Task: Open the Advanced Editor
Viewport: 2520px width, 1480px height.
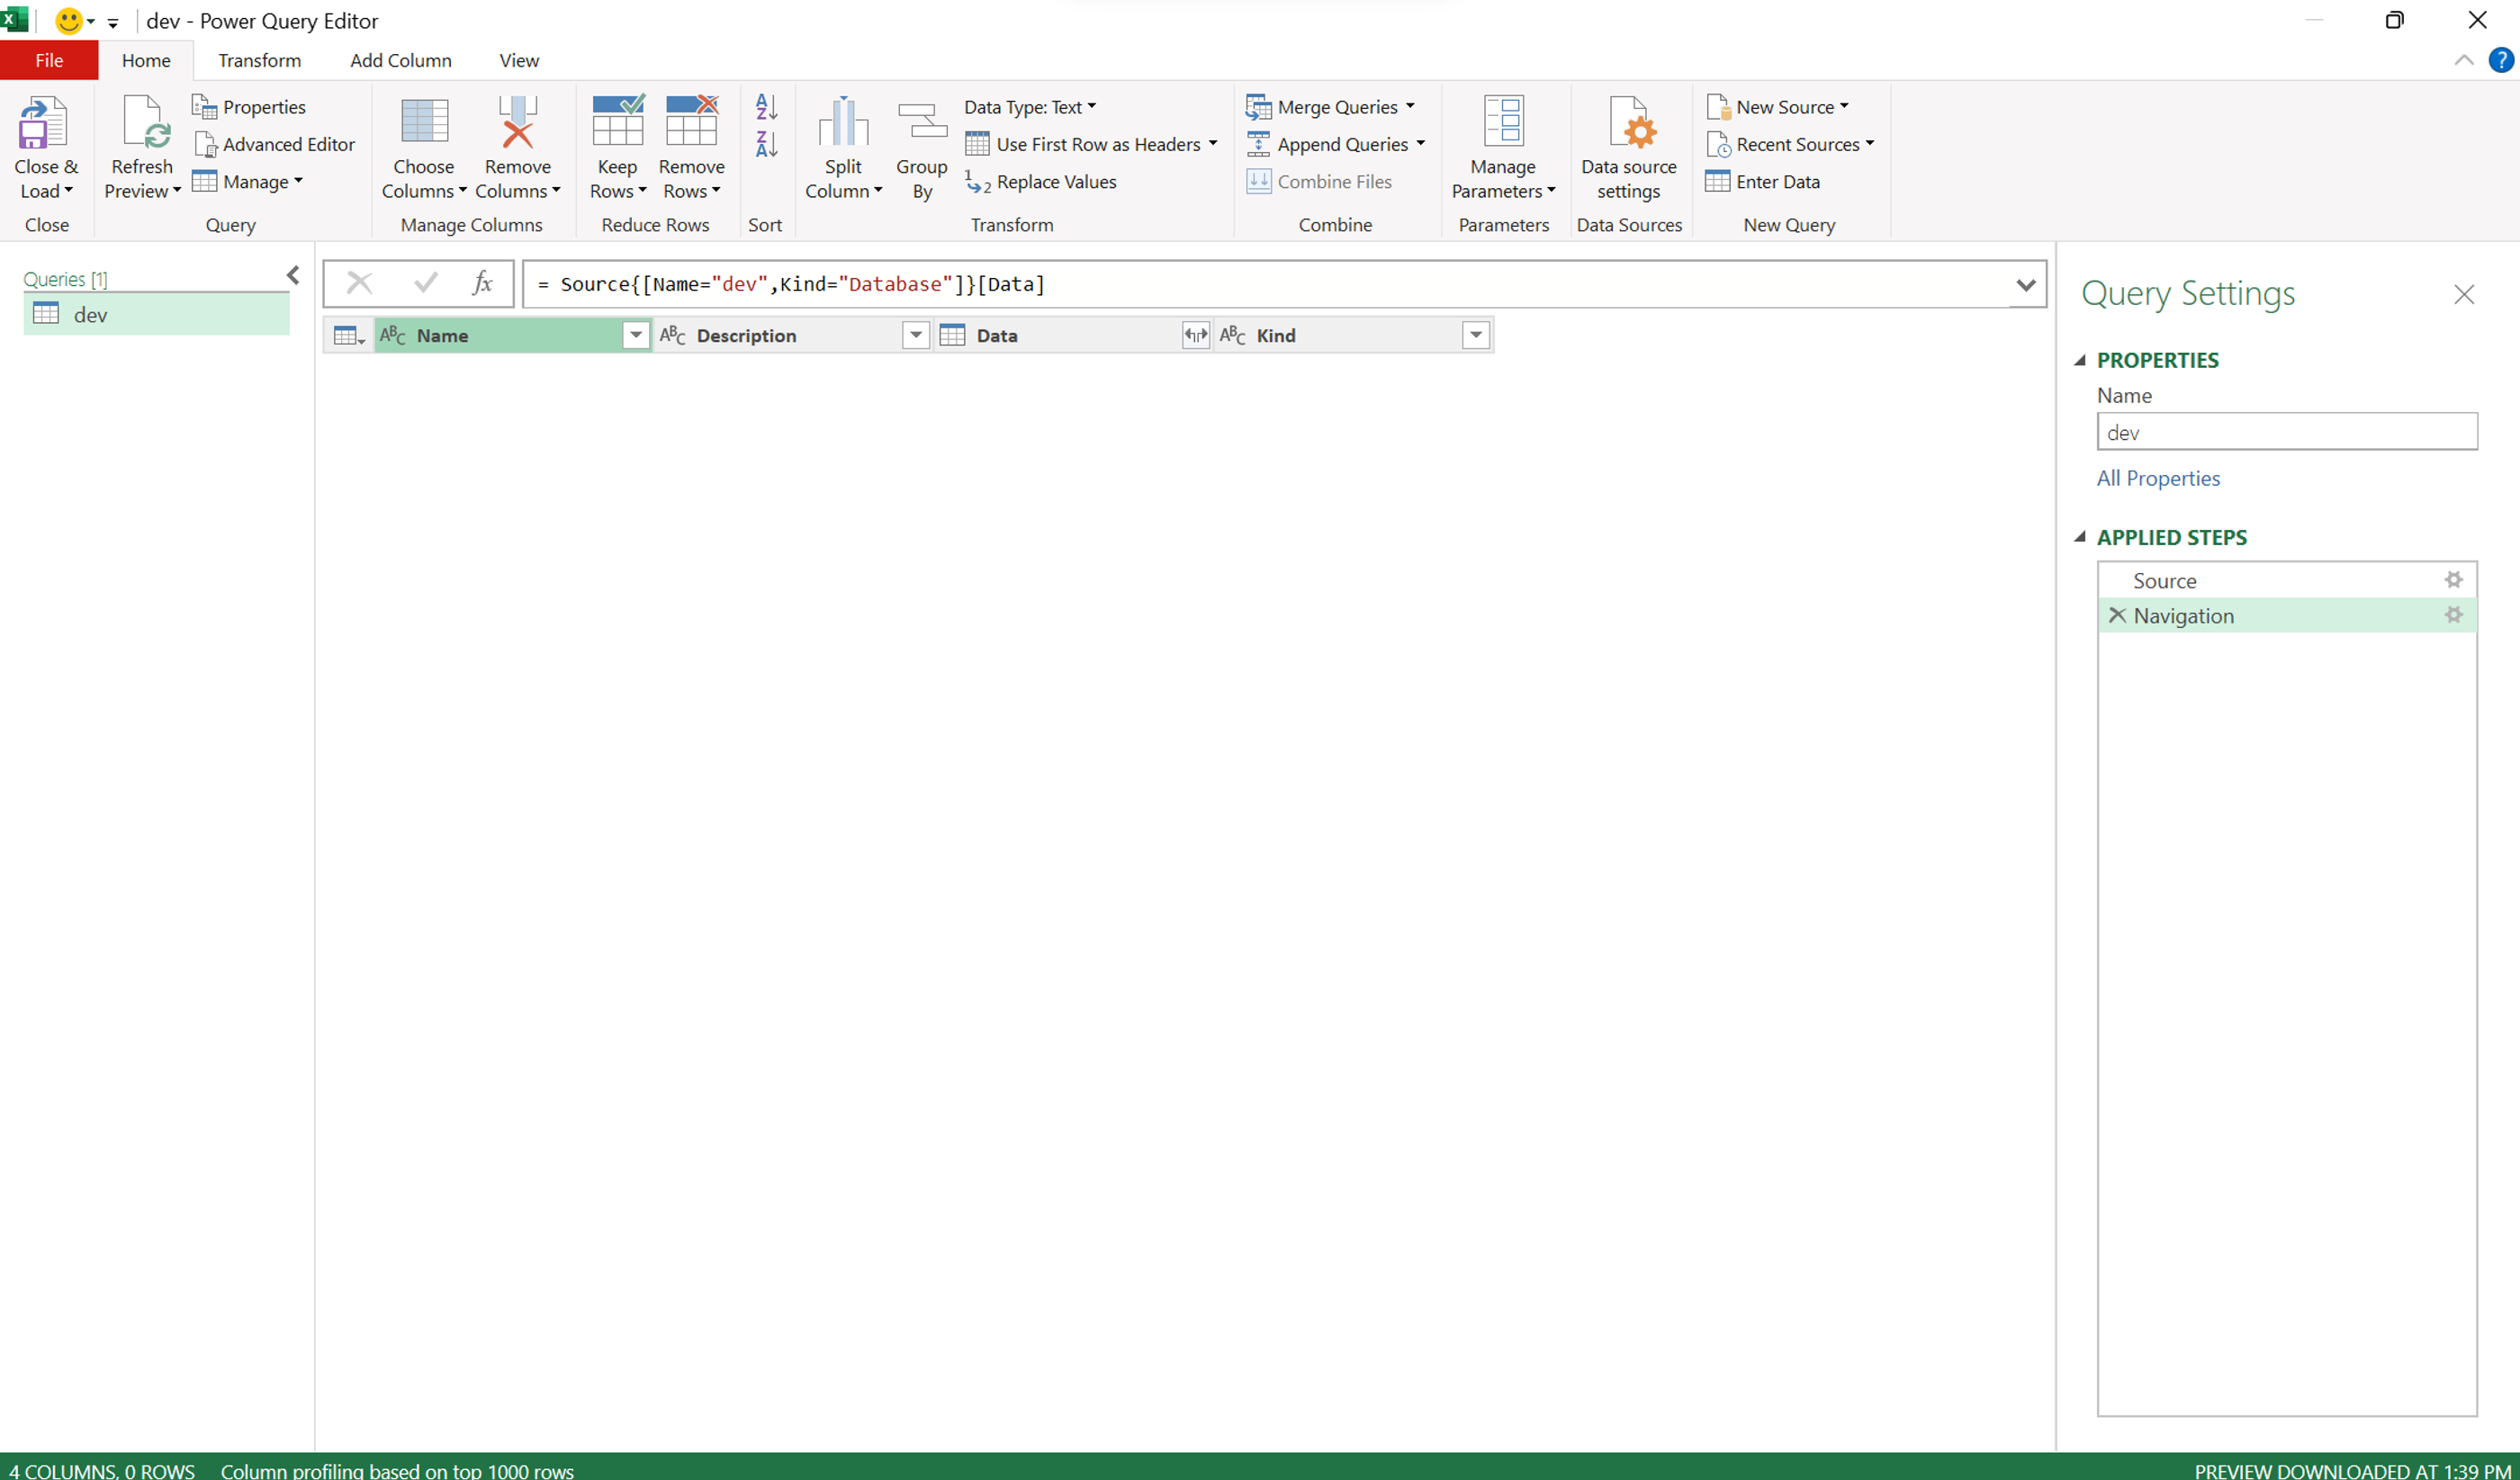Action: pyautogui.click(x=274, y=144)
